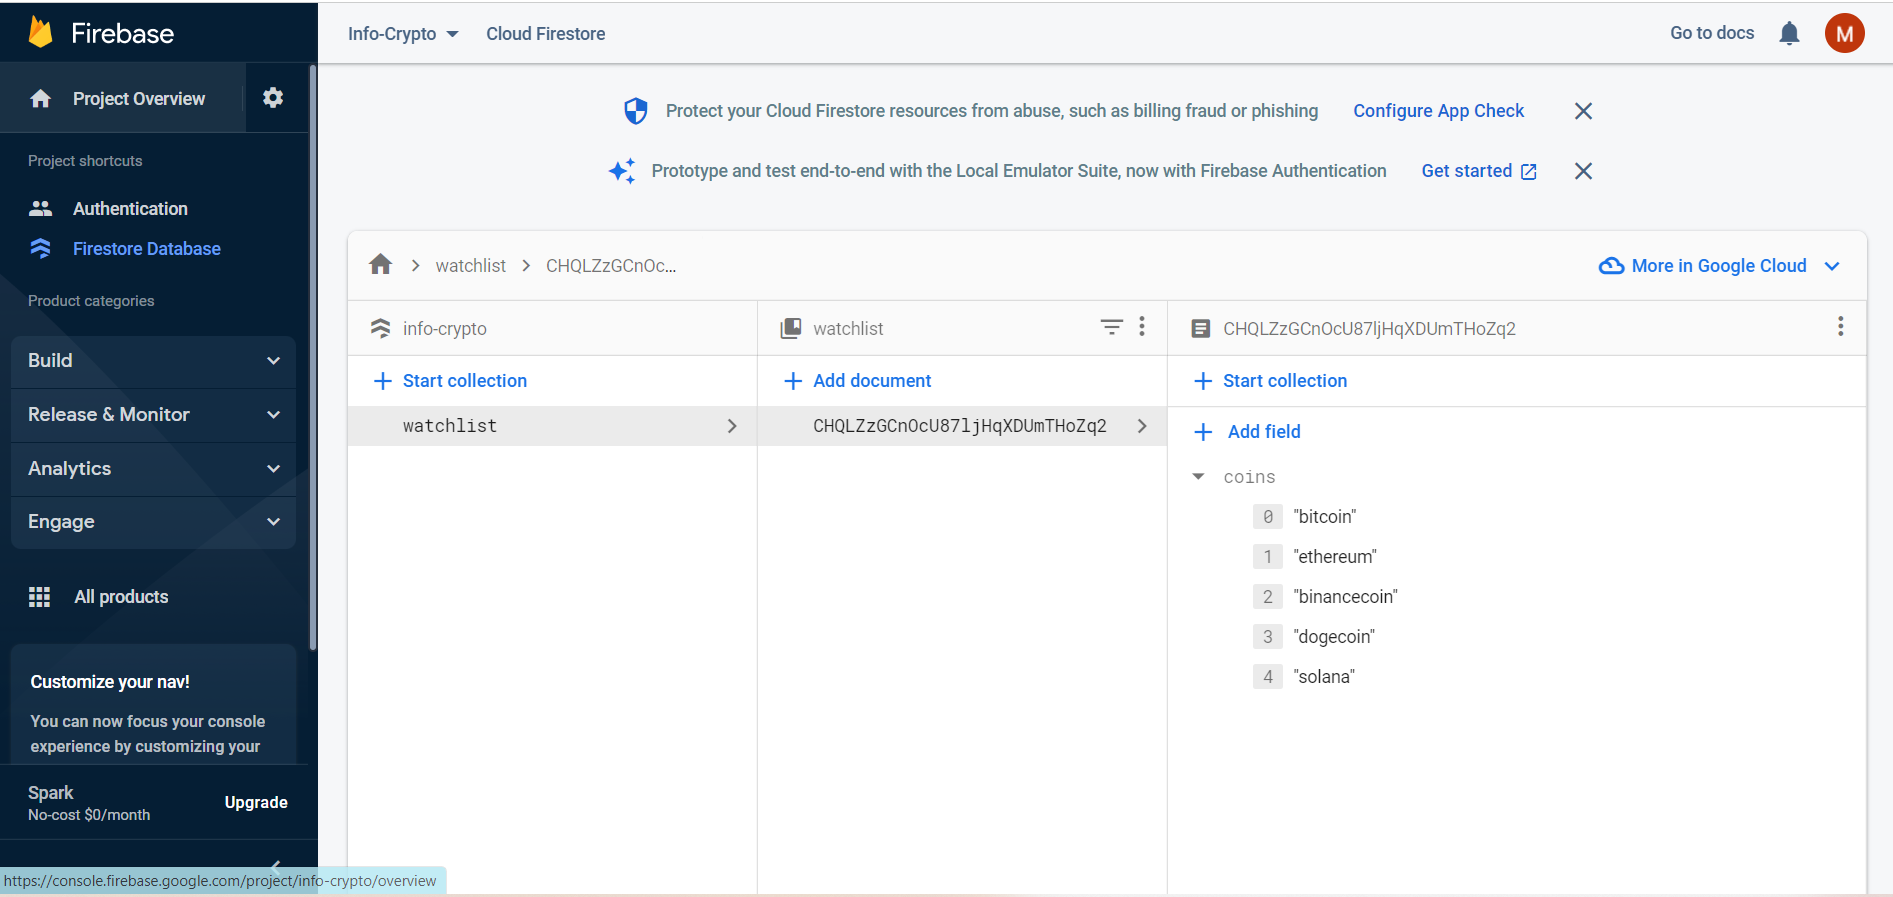Open document CHQLZz three-dot options menu

coord(1840,327)
